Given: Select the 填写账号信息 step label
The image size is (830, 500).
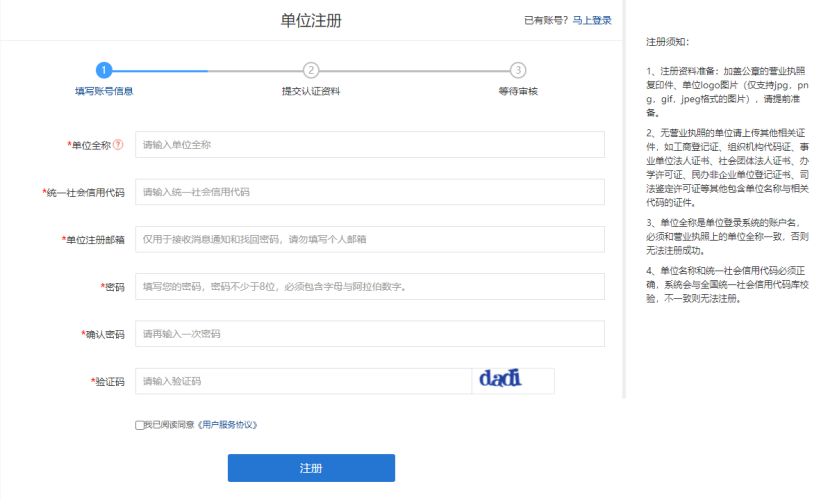Looking at the screenshot, I should [x=104, y=91].
